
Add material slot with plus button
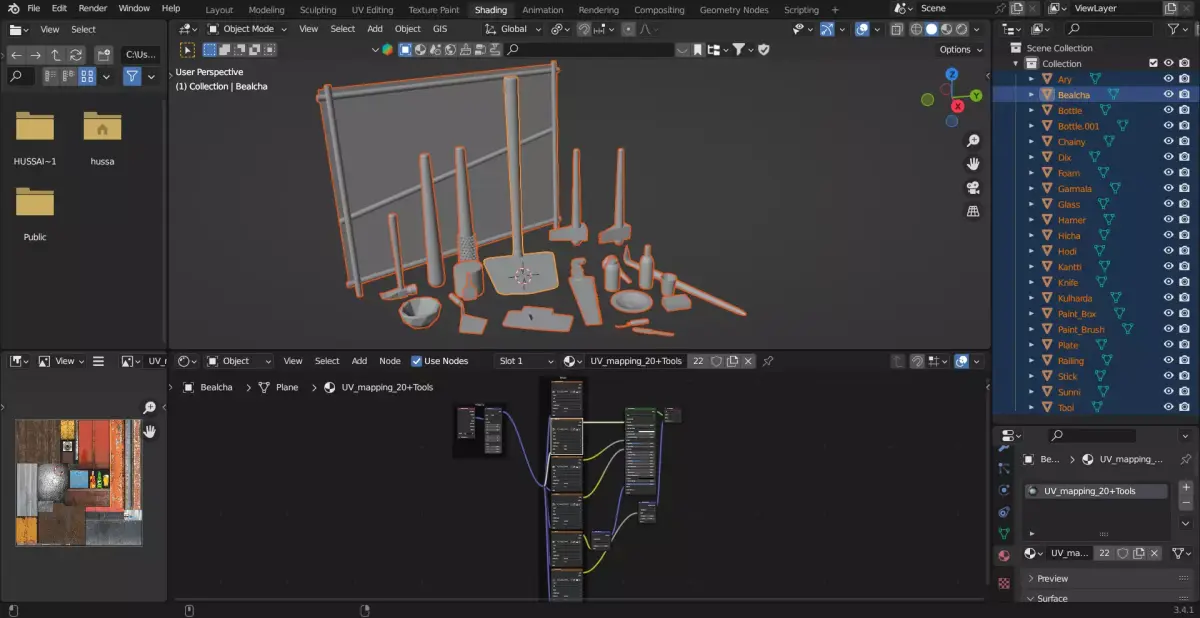[1186, 487]
